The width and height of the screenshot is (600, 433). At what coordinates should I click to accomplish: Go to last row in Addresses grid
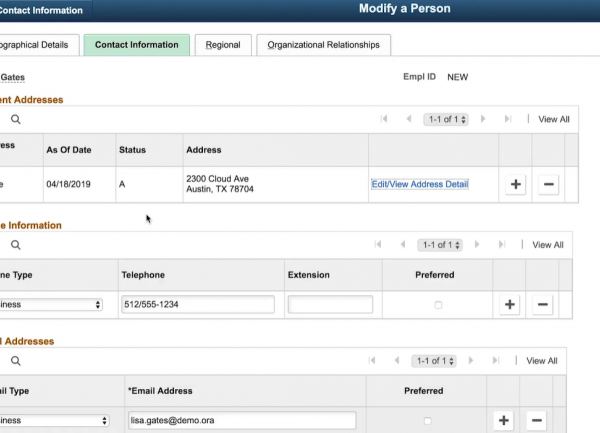[508, 119]
